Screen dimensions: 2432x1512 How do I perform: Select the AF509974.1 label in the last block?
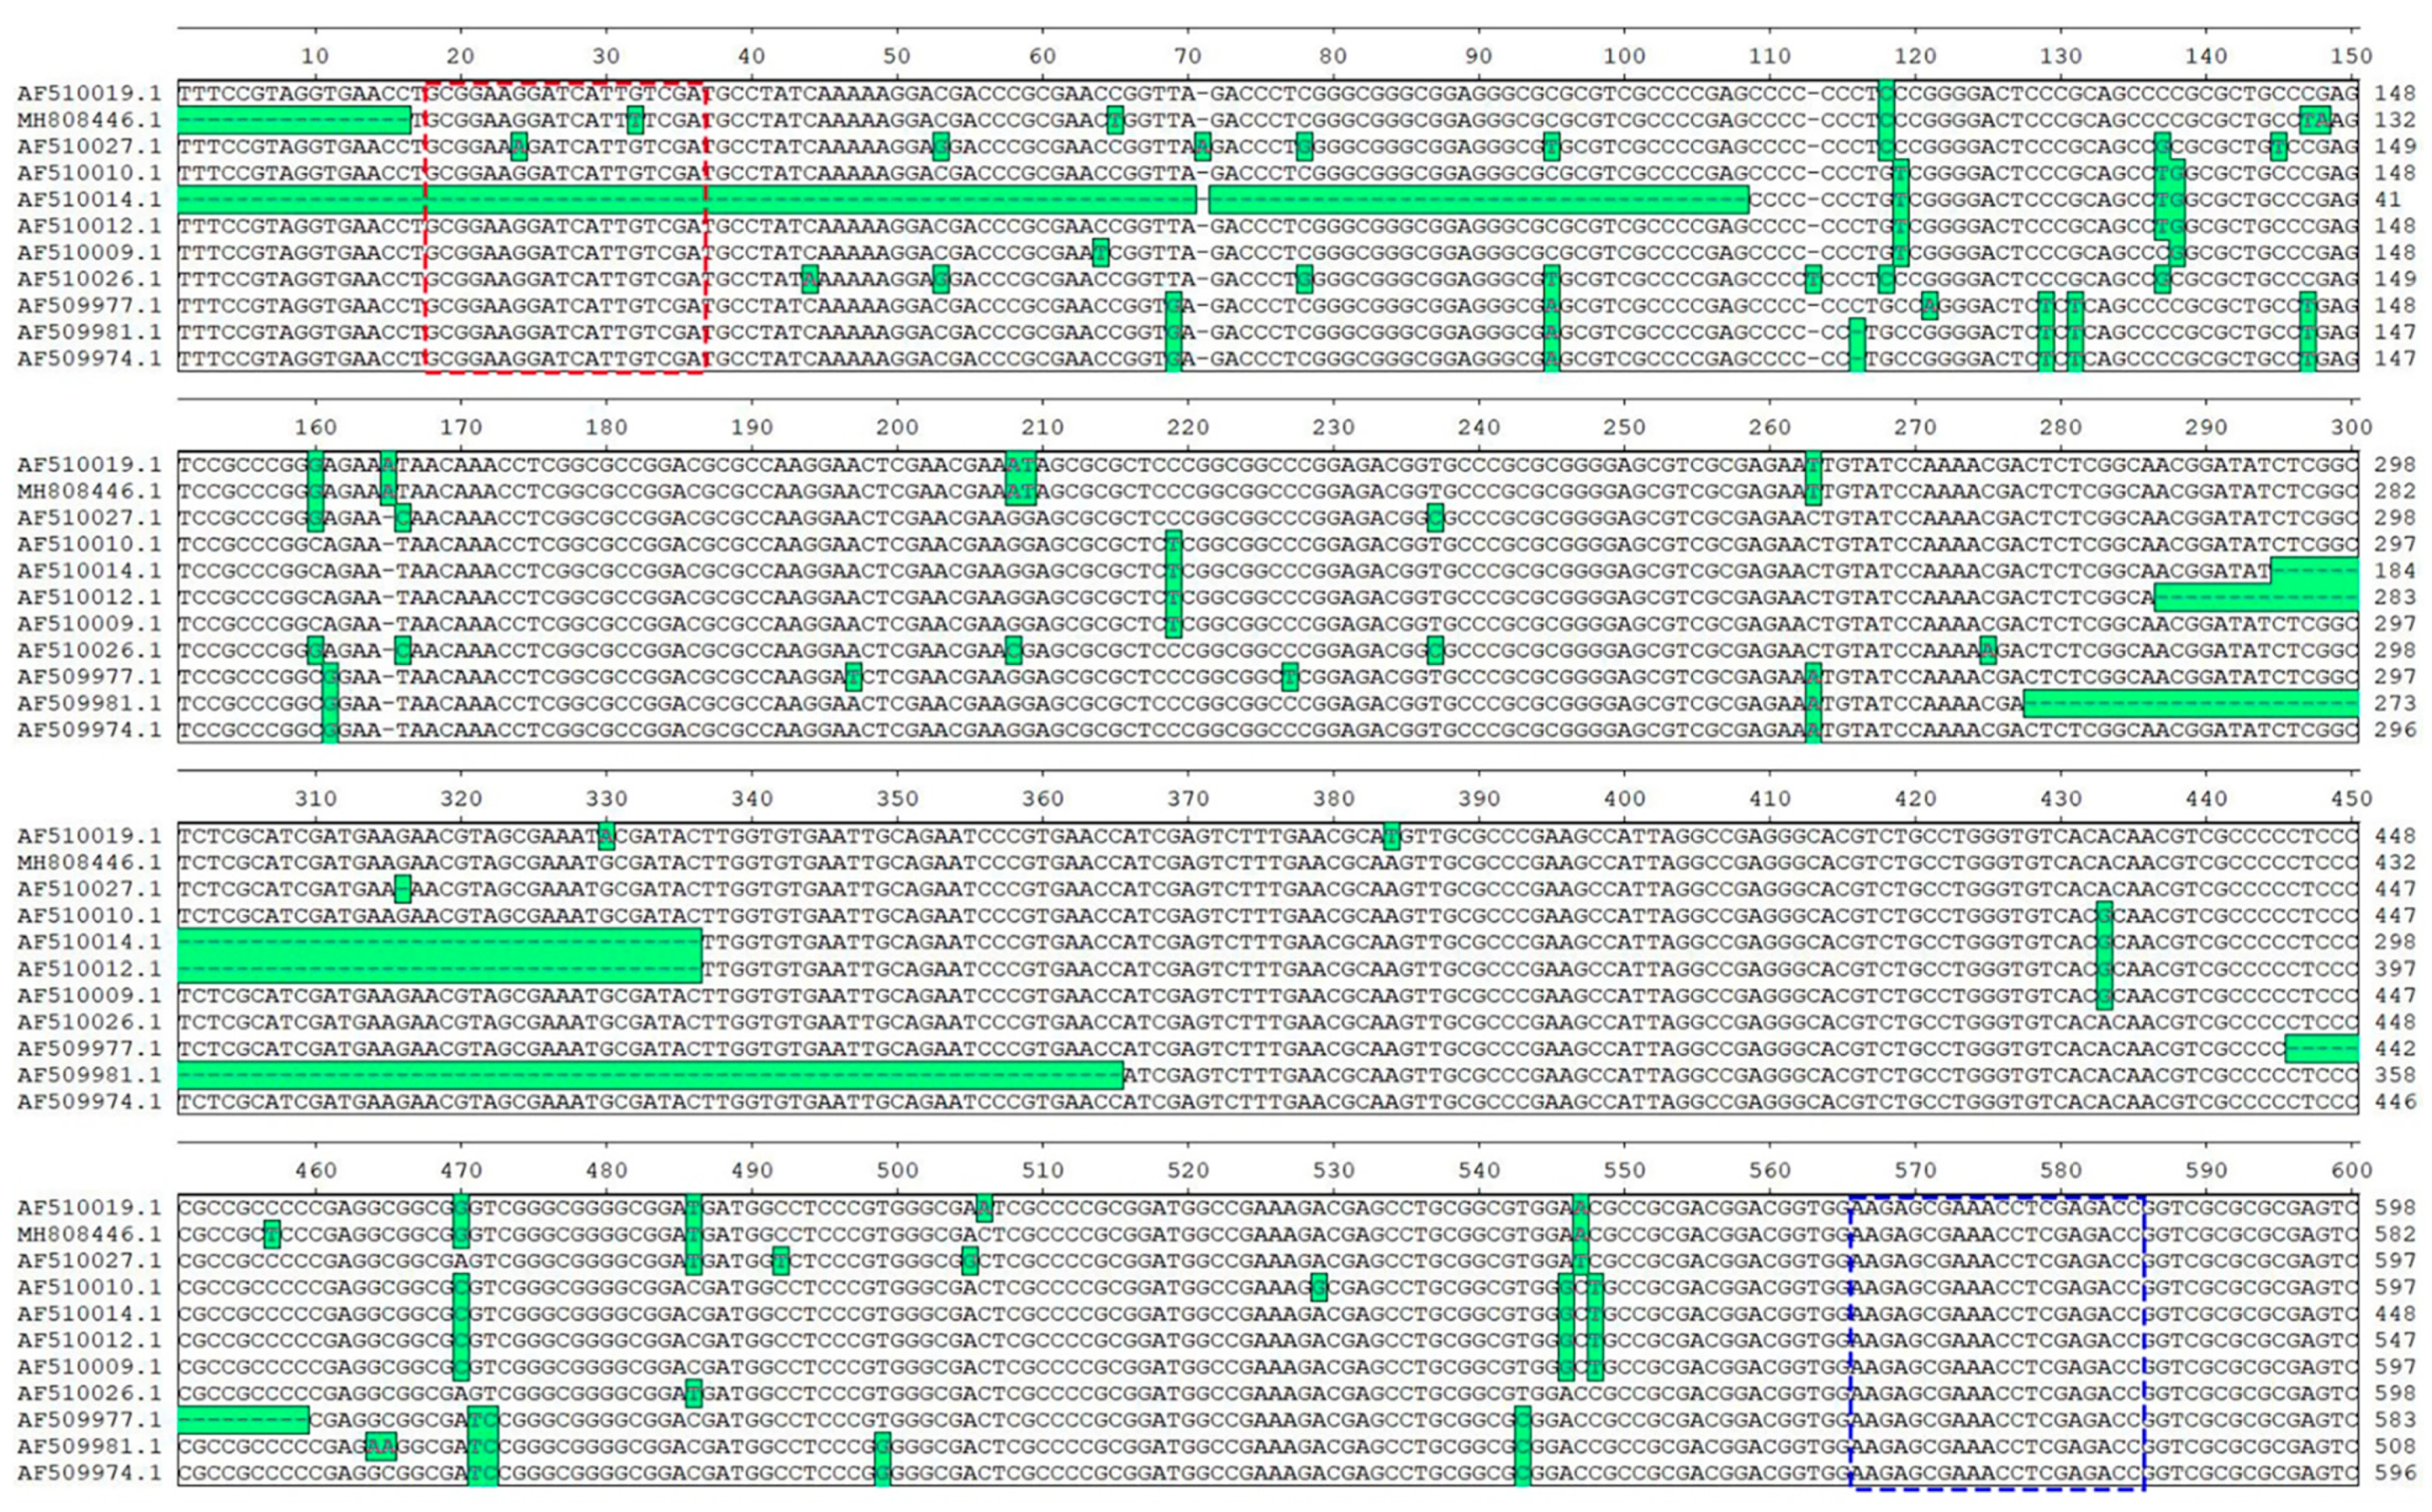[x=89, y=1473]
